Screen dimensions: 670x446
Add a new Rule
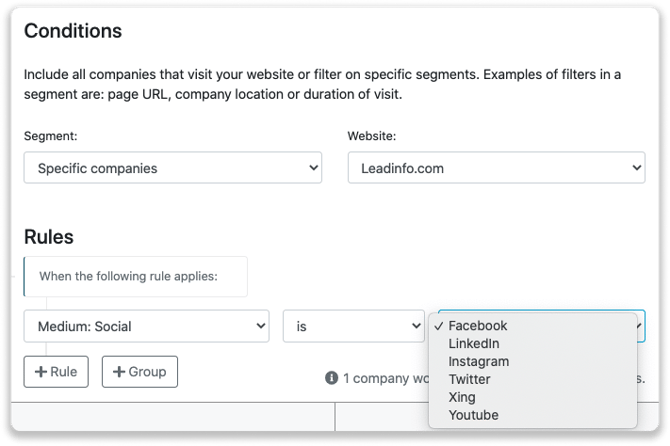coord(56,372)
